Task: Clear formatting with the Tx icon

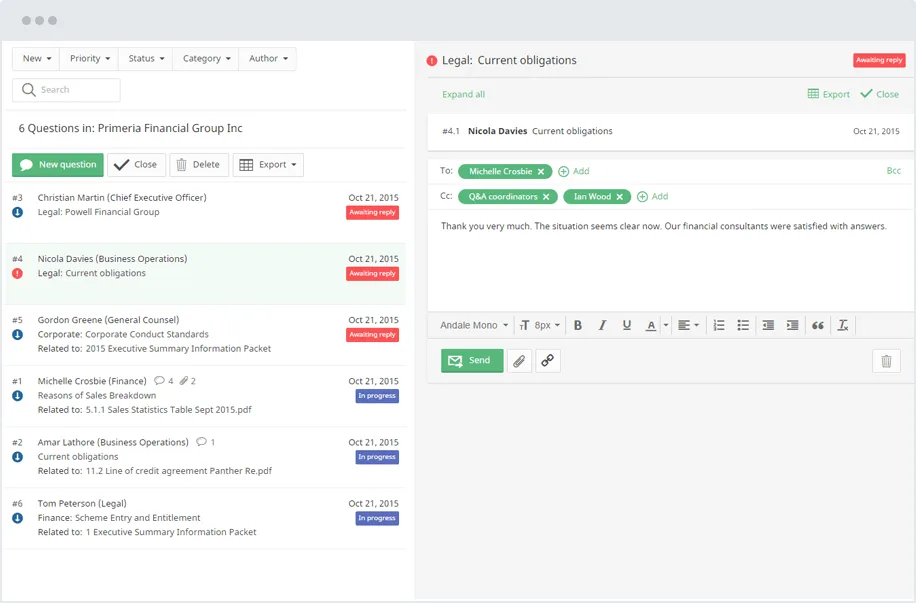Action: [x=843, y=324]
